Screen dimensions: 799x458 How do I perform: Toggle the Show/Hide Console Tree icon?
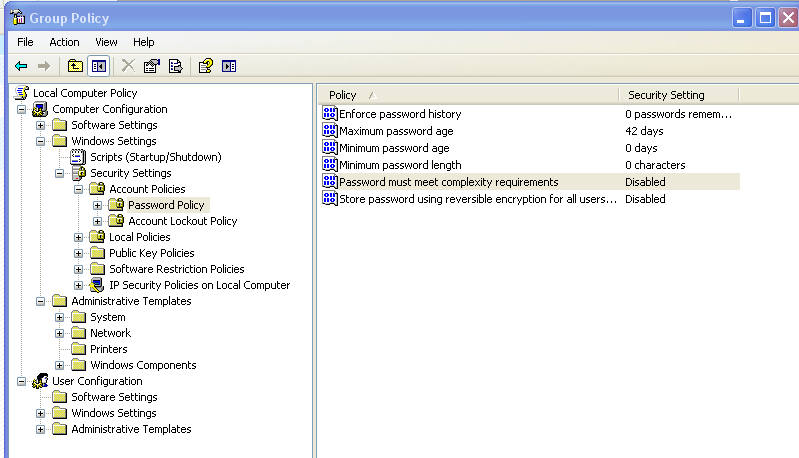point(98,66)
